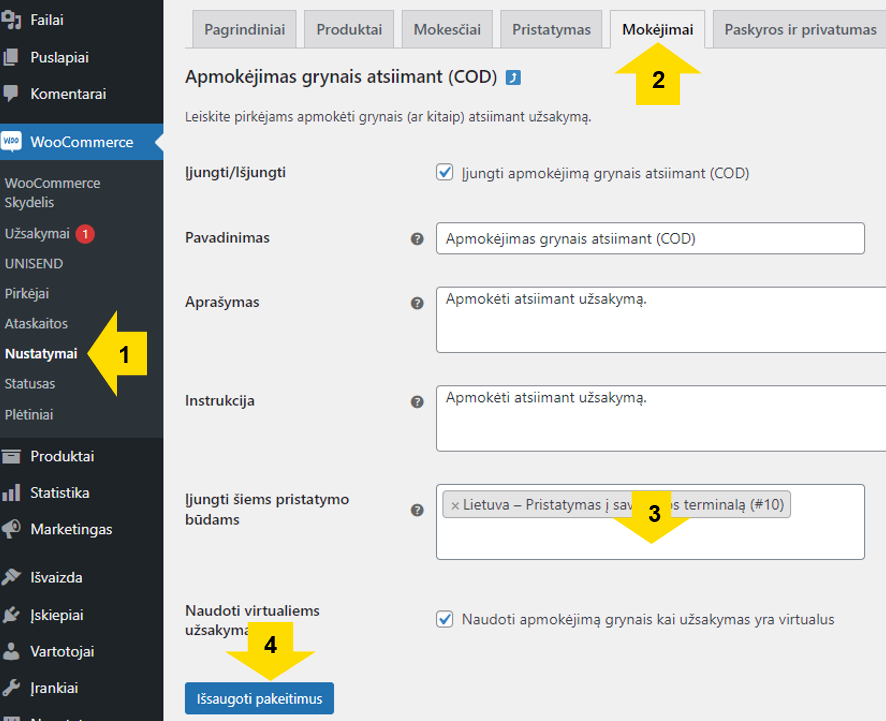Switch to the Mokesčiai tab
886x721 pixels.
click(x=447, y=29)
